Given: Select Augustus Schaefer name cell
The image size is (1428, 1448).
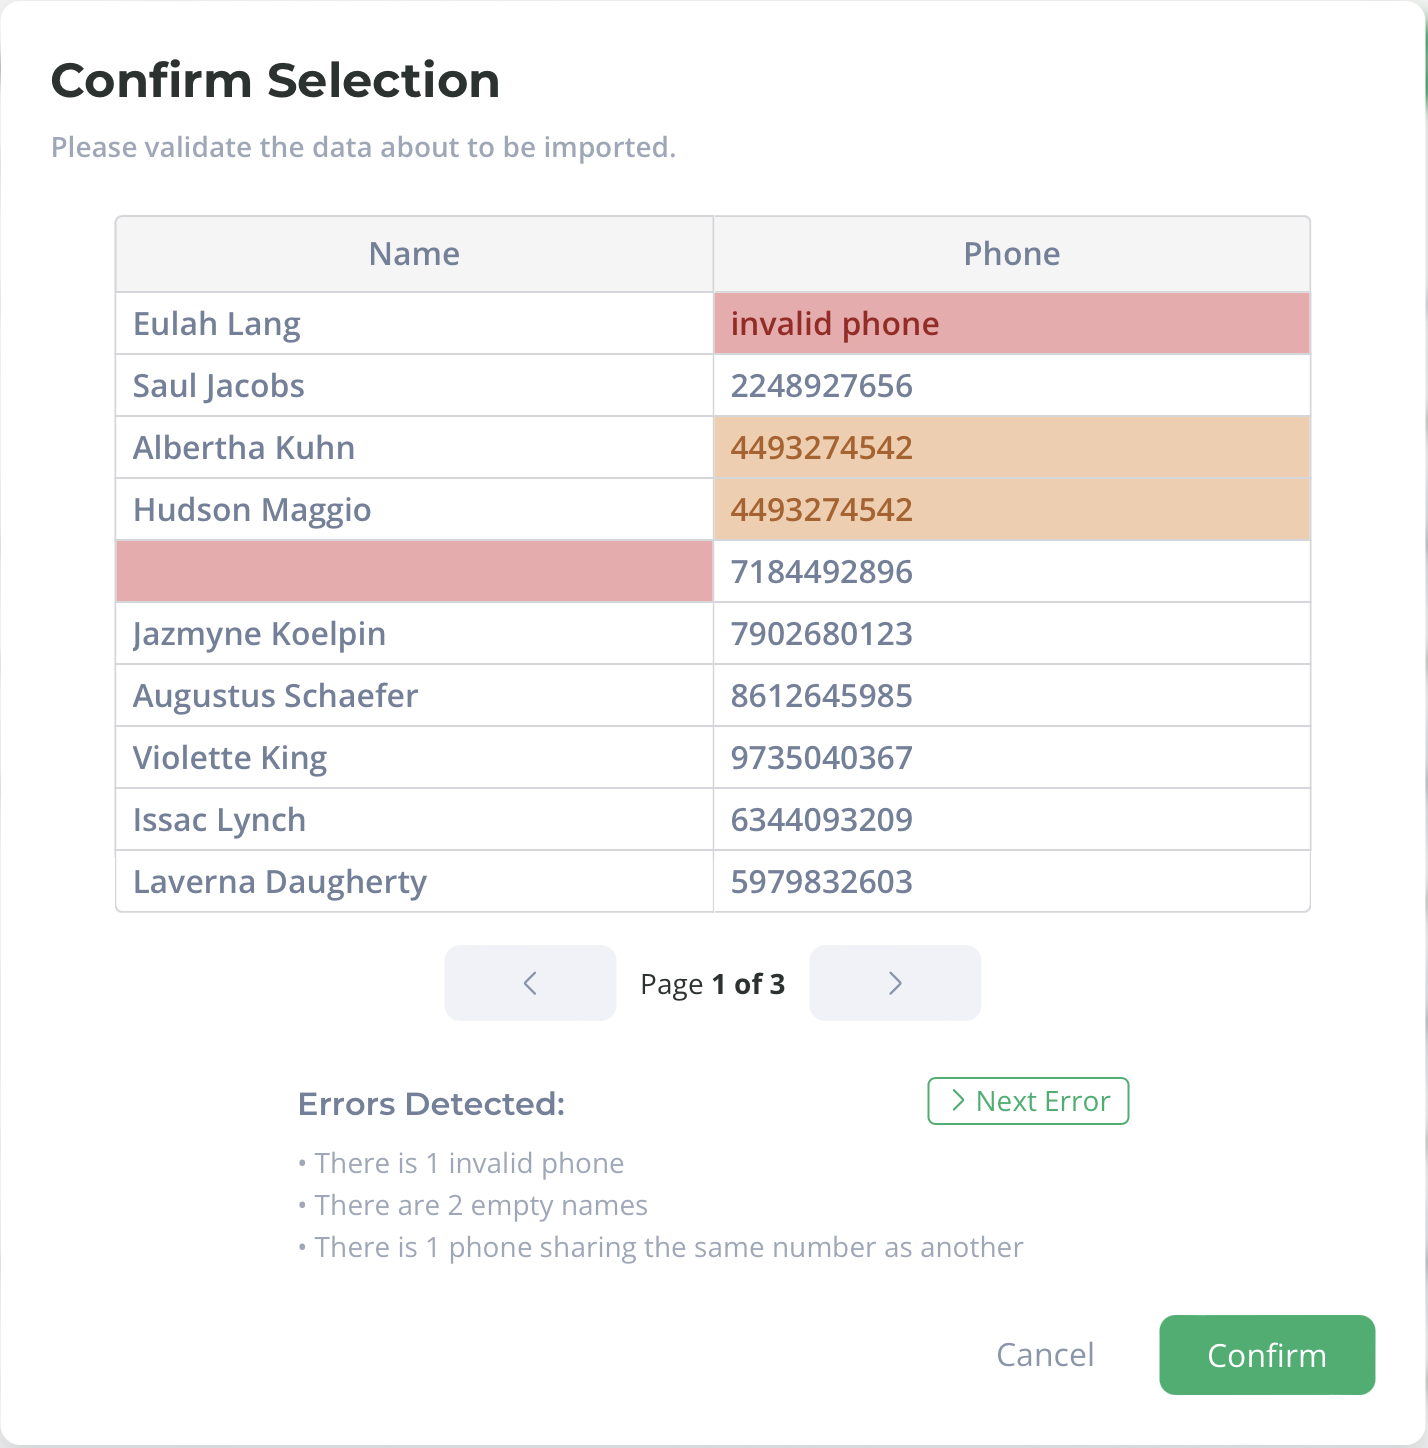Looking at the screenshot, I should point(414,696).
